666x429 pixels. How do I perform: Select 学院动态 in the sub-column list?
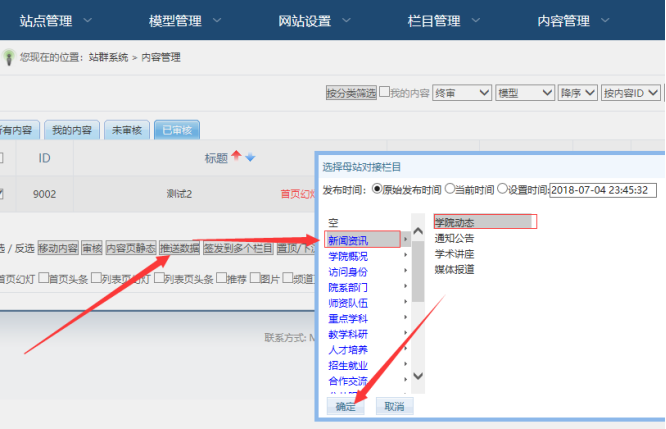coord(485,222)
